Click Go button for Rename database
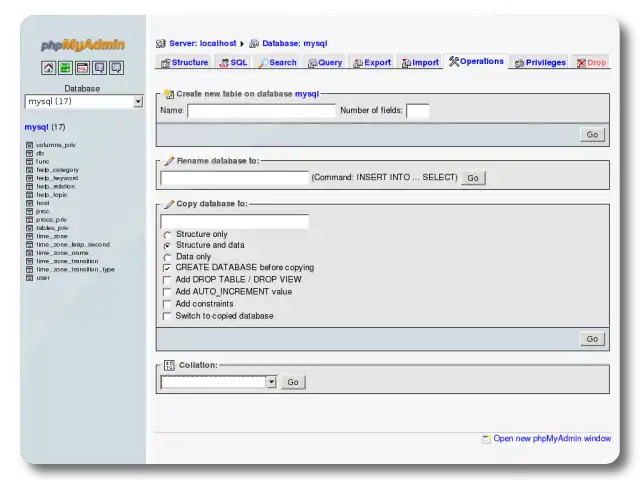 [473, 178]
